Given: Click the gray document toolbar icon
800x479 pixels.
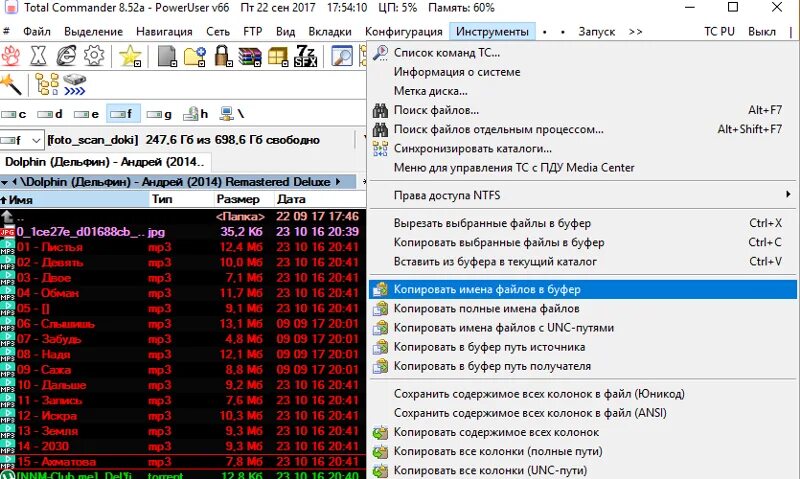Looking at the screenshot, I should click(x=167, y=56).
